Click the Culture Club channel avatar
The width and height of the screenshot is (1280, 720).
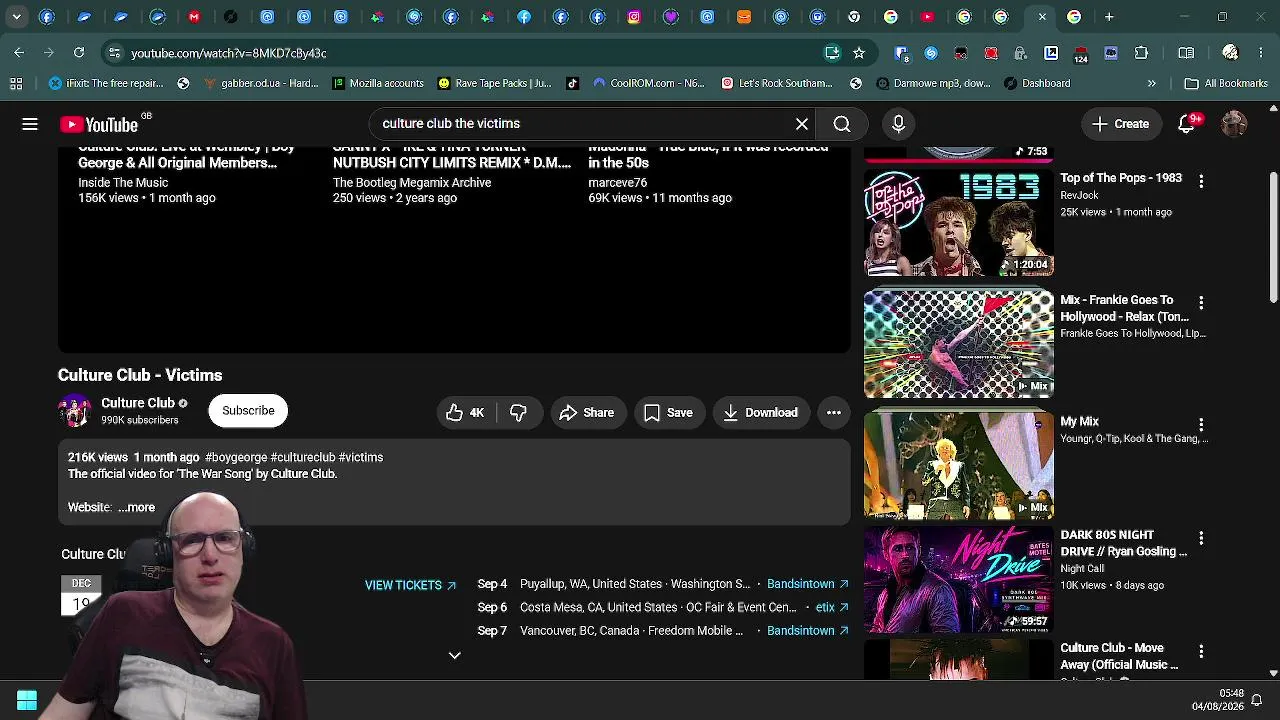tap(74, 411)
